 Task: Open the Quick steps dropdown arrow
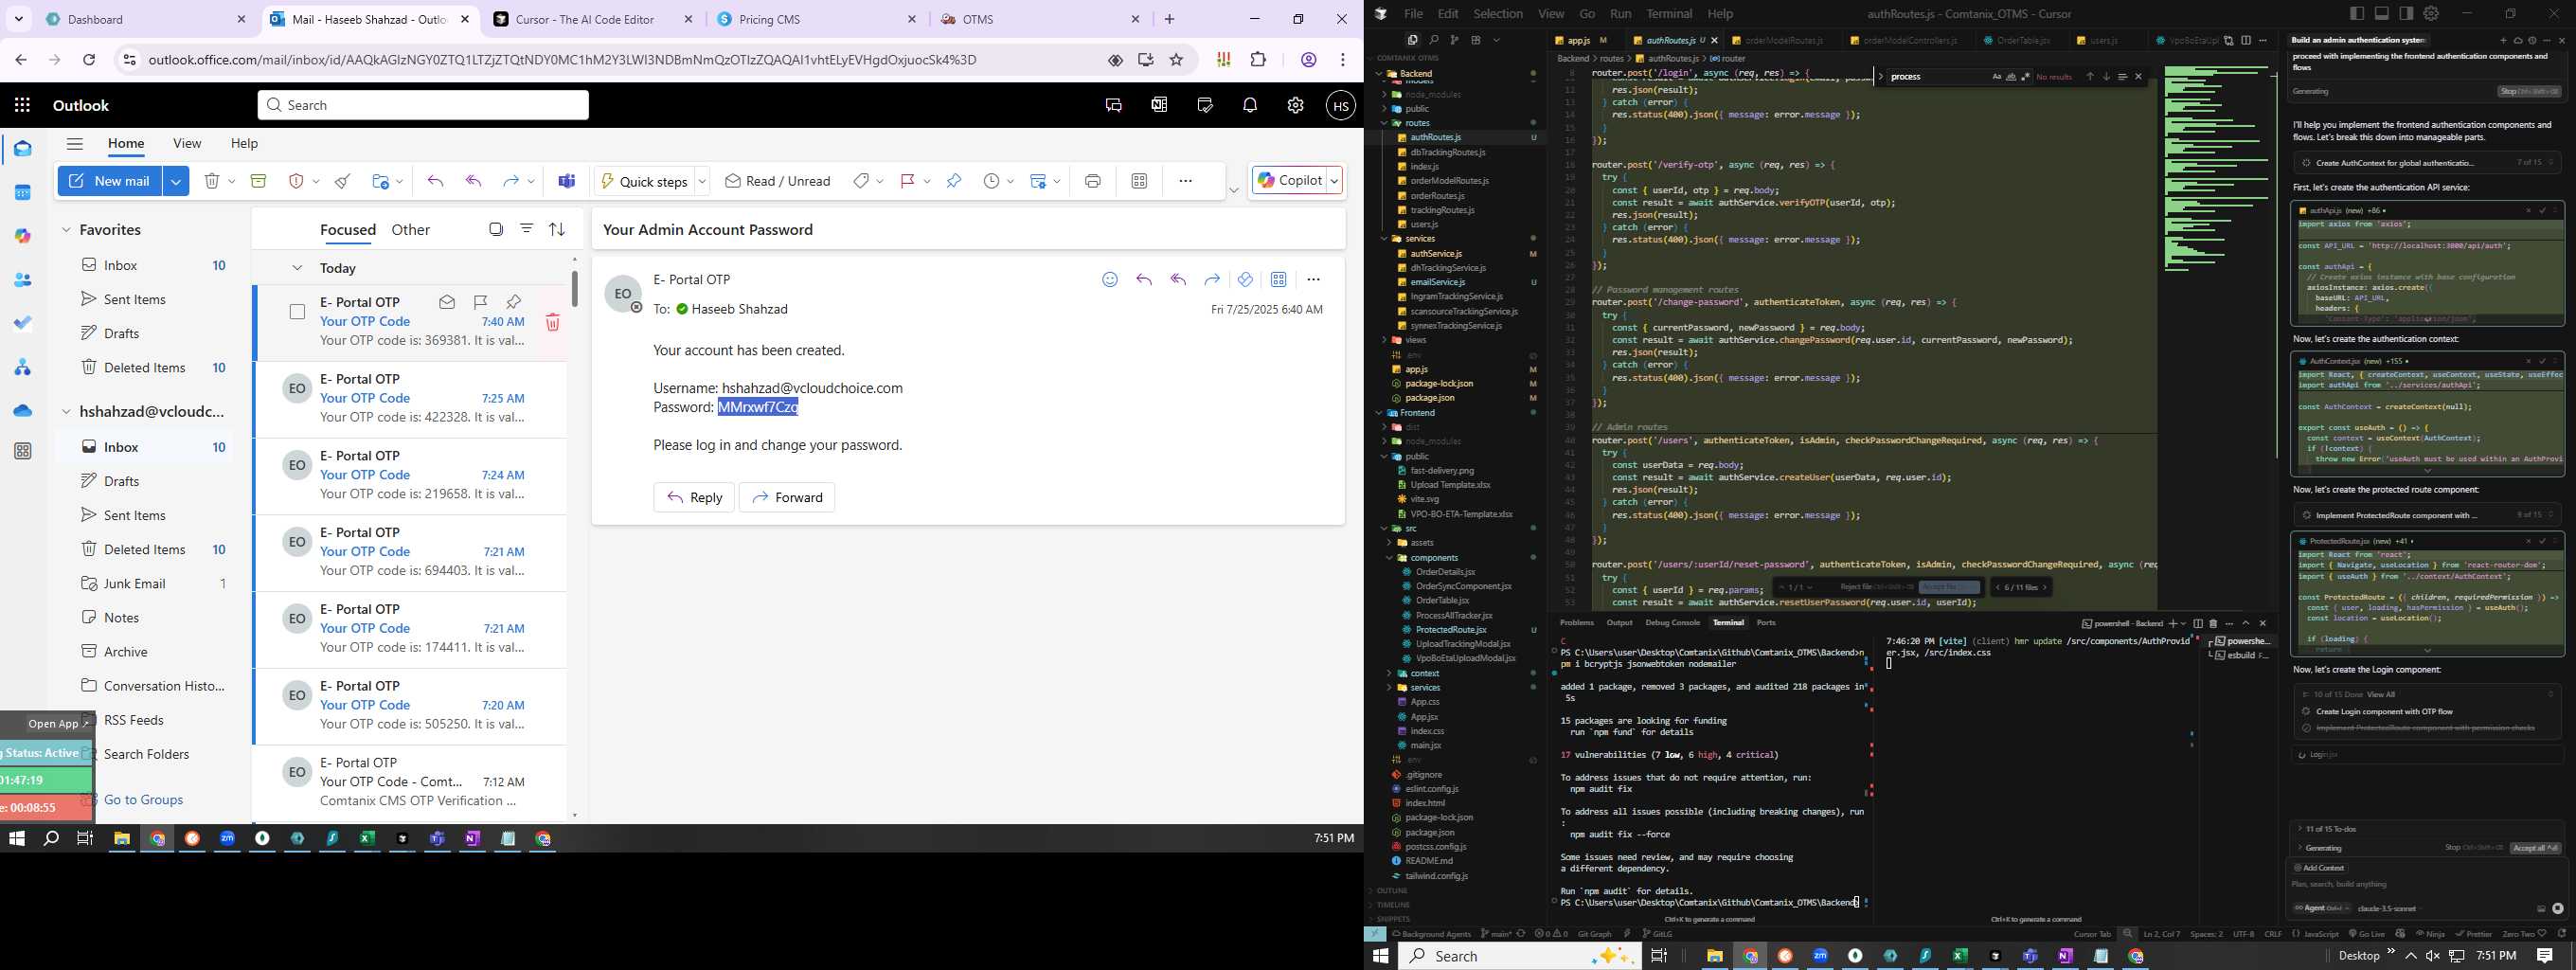[x=702, y=181]
